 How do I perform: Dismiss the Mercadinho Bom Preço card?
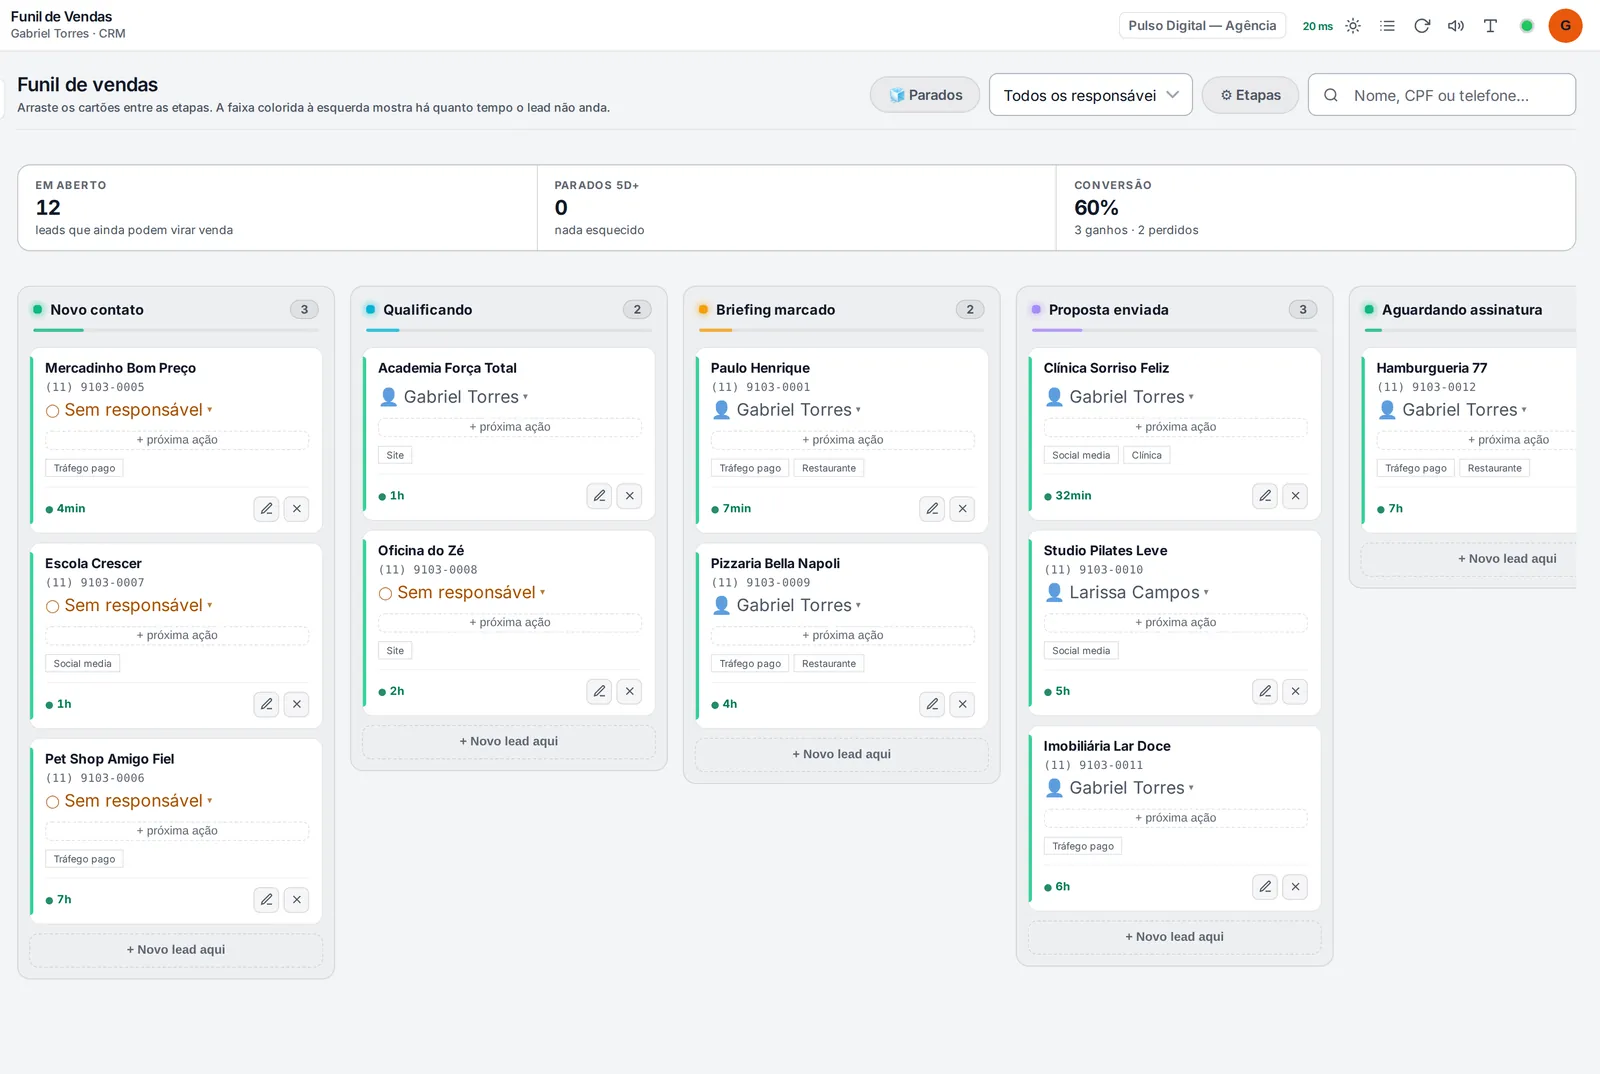click(297, 509)
